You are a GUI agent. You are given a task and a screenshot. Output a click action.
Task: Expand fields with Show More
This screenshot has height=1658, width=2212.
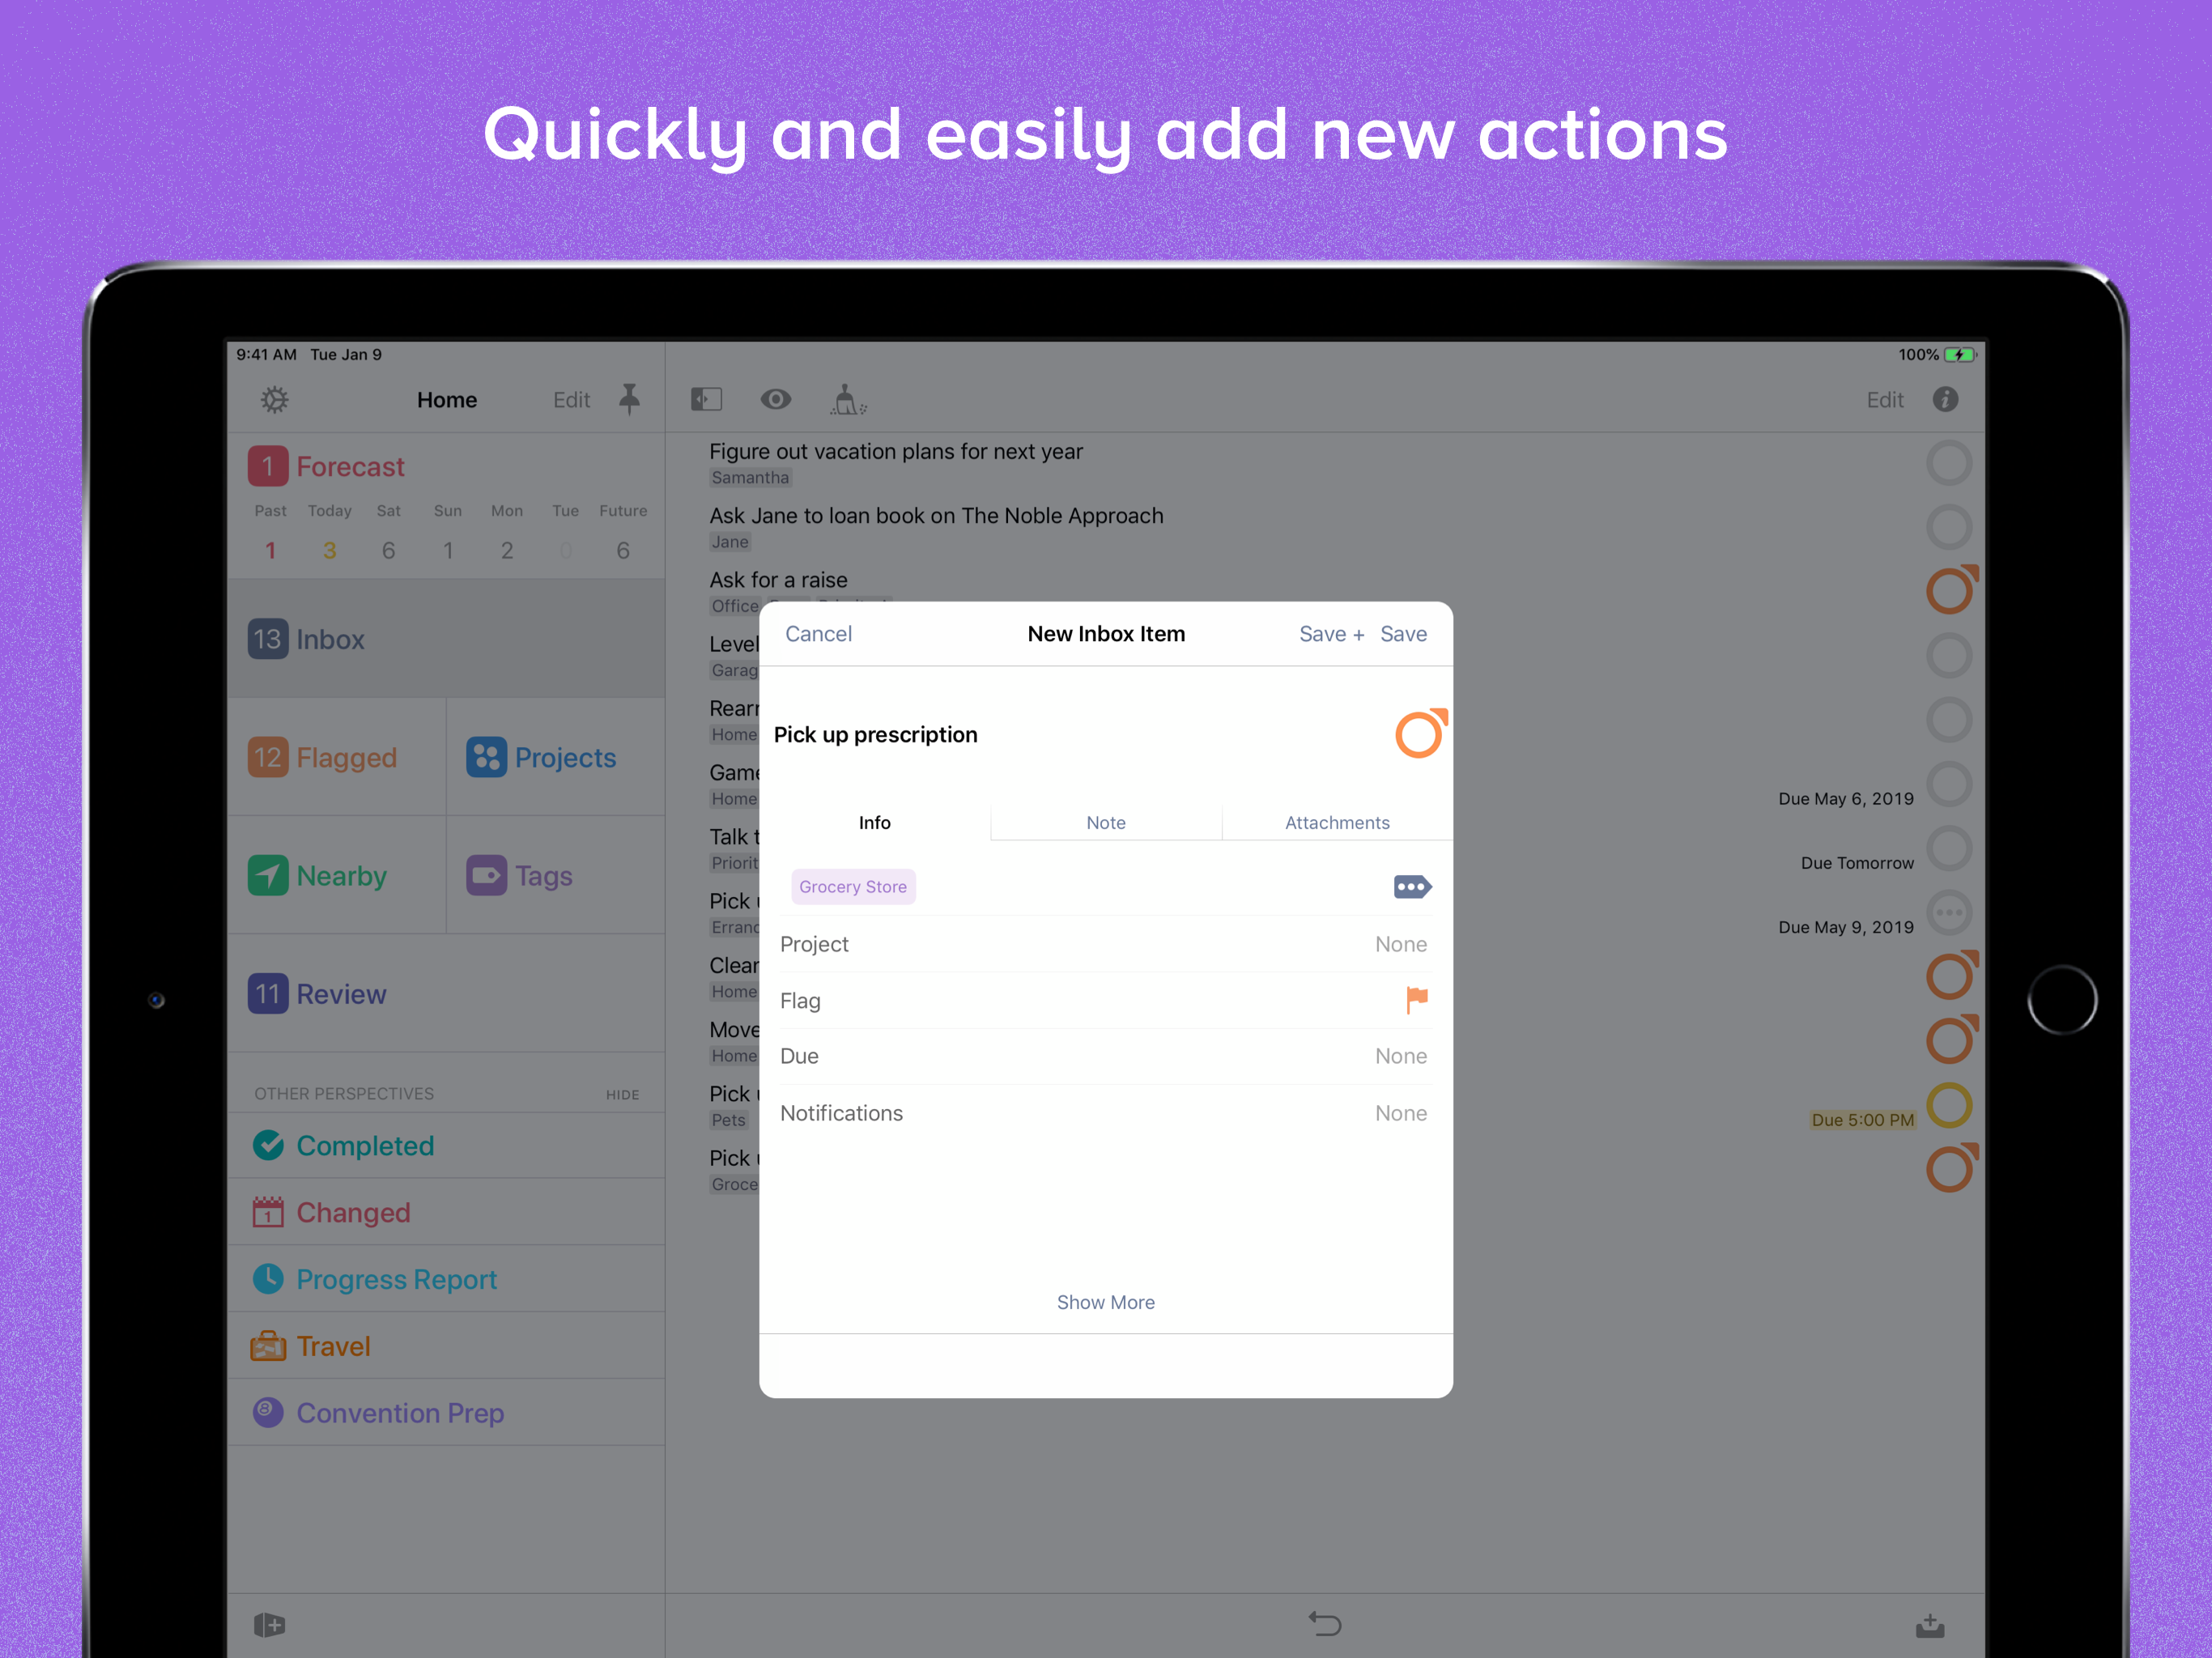1105,1302
